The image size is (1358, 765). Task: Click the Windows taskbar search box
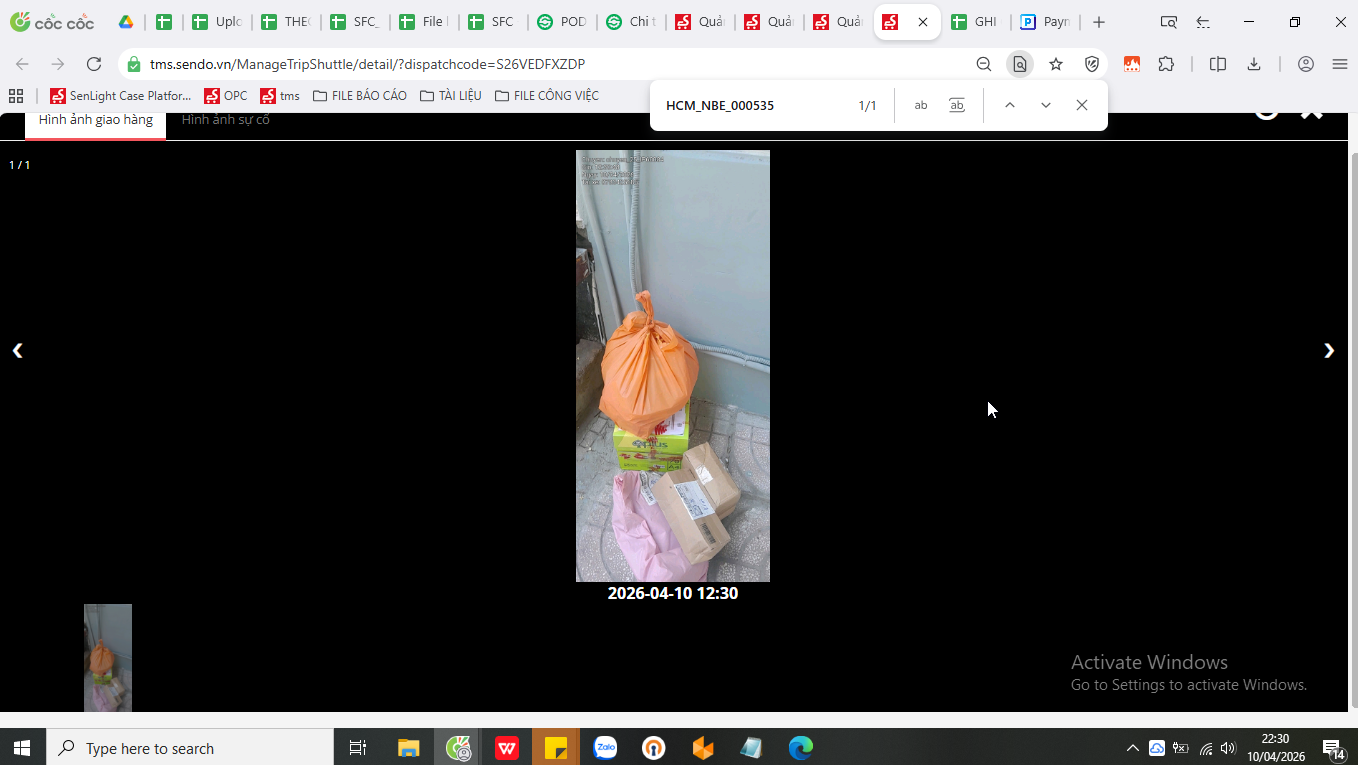[x=190, y=748]
